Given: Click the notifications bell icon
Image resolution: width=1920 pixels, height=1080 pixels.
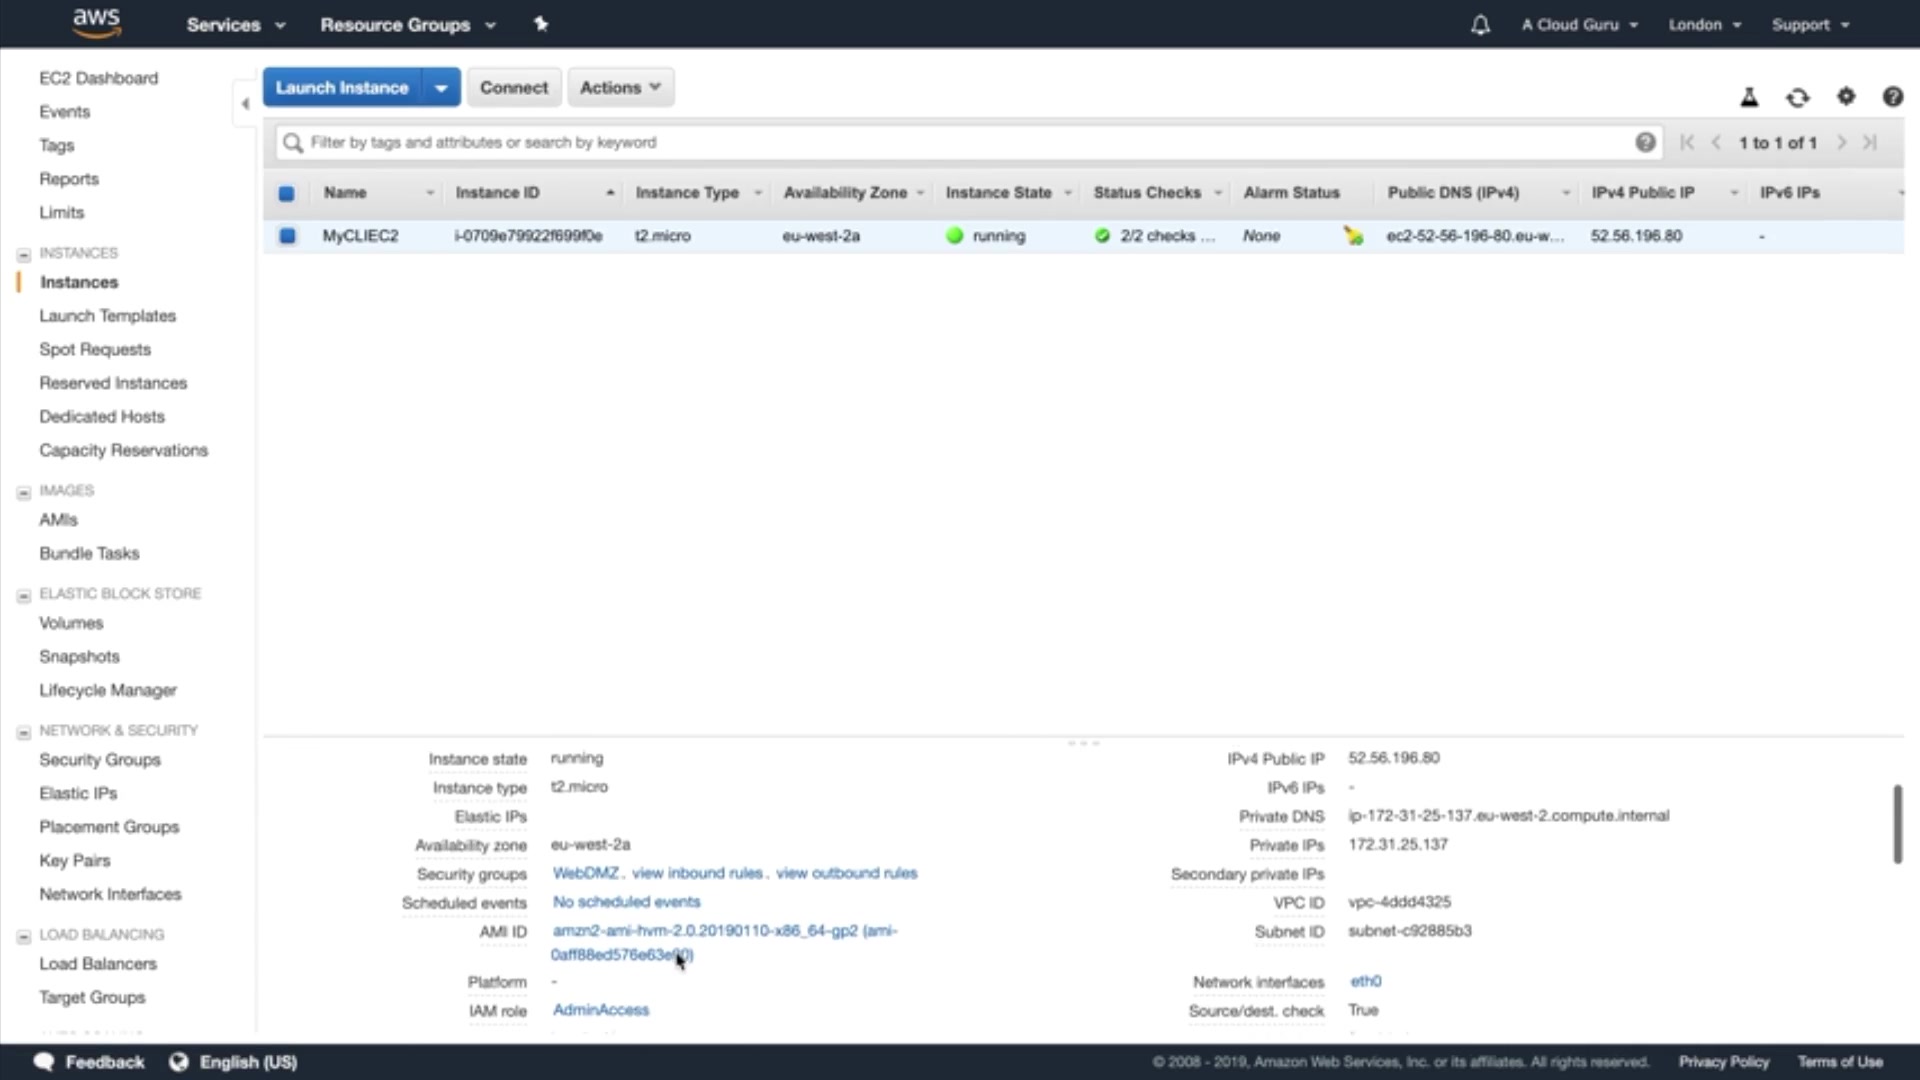Looking at the screenshot, I should (x=1480, y=25).
